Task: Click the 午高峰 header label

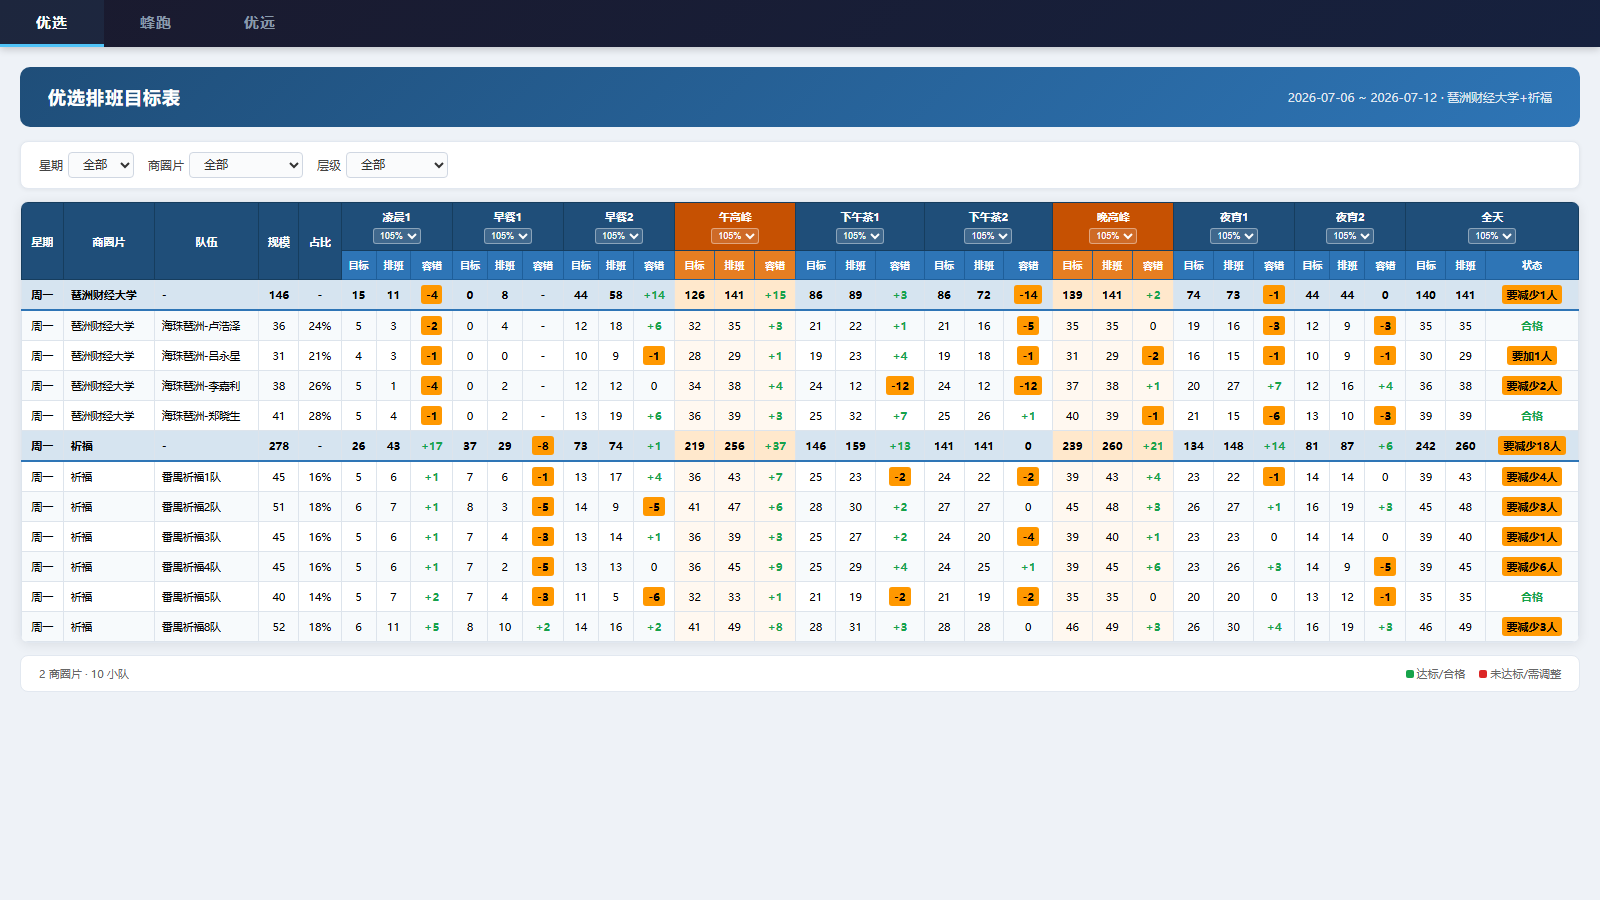Action: (735, 217)
